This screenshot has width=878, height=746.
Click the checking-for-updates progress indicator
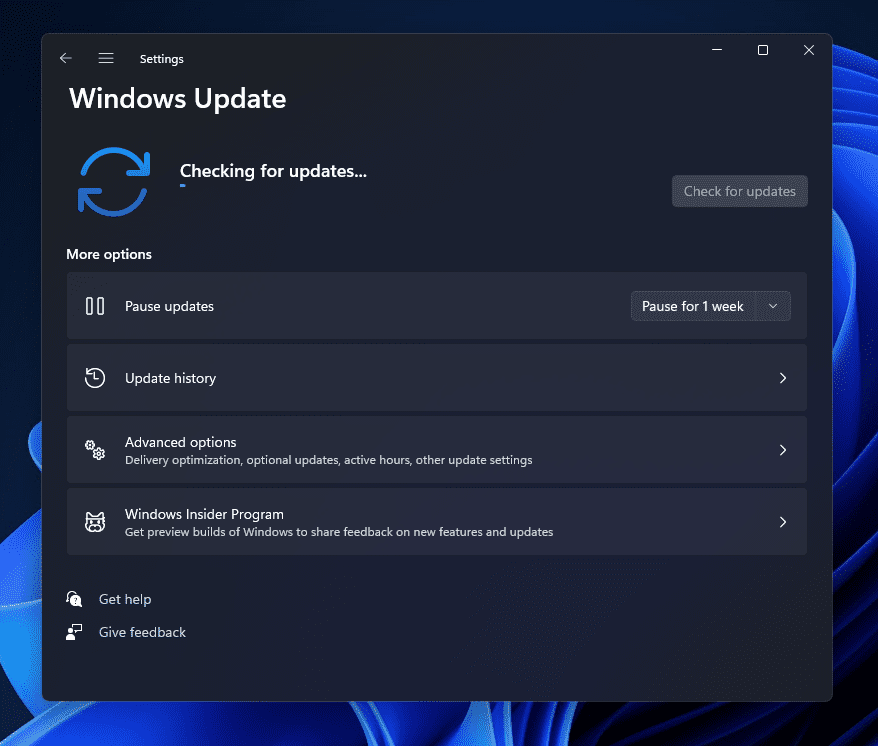point(273,171)
